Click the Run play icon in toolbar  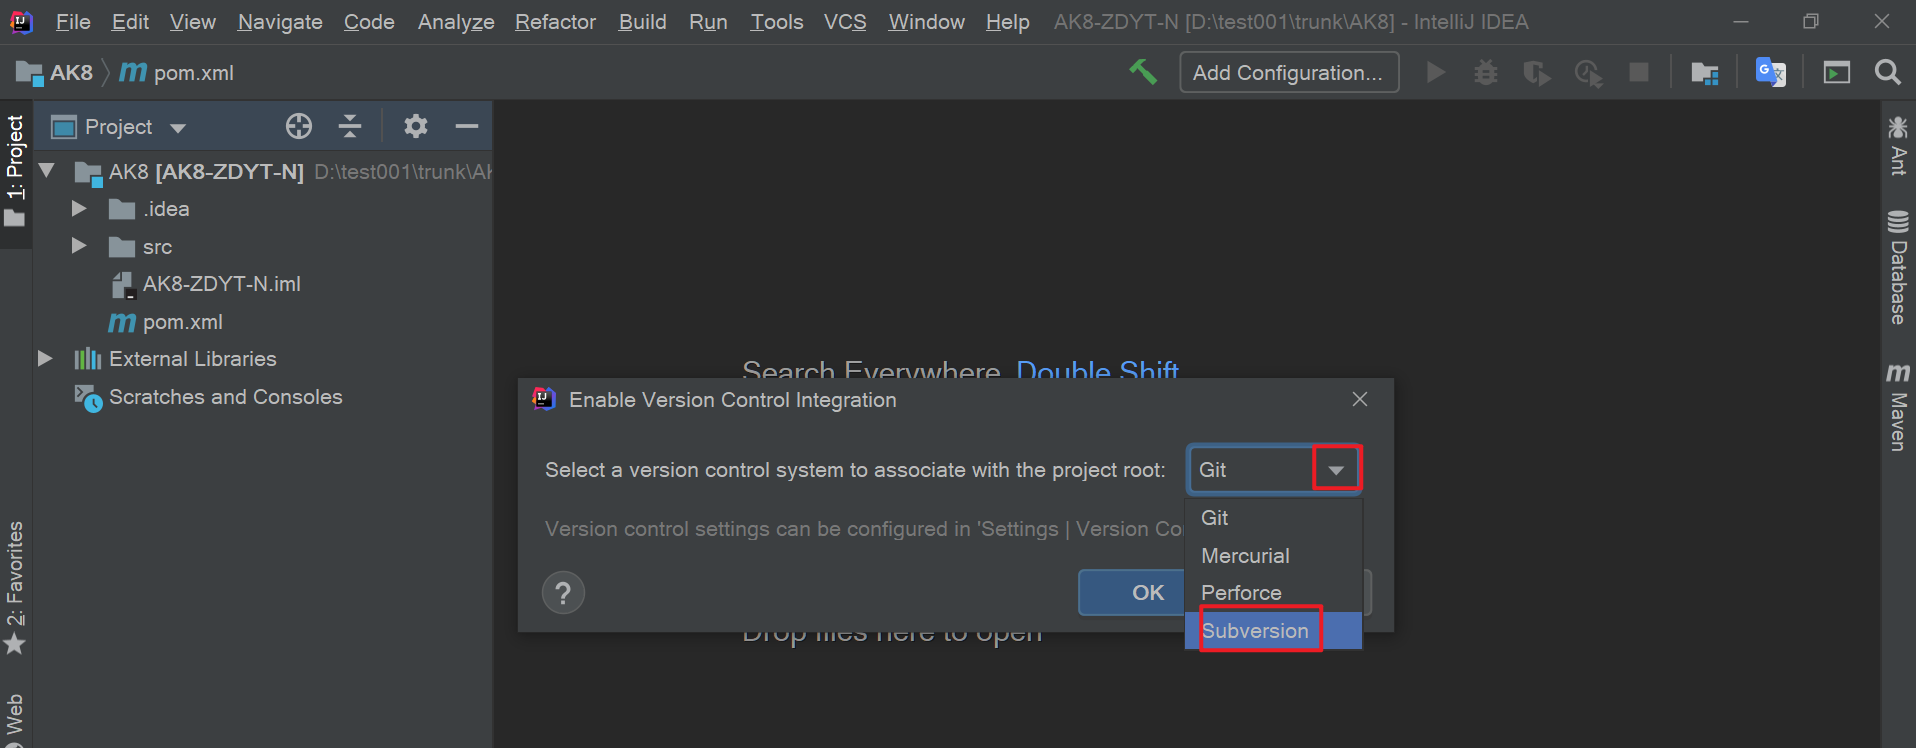[1435, 72]
